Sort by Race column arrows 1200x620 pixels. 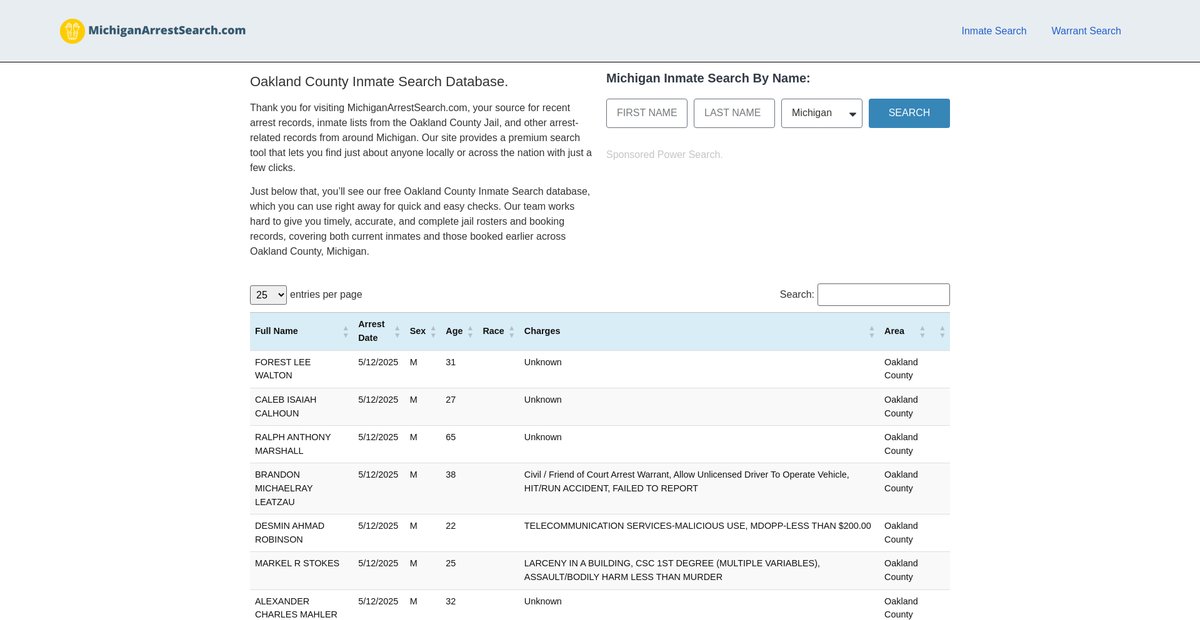[x=512, y=331]
